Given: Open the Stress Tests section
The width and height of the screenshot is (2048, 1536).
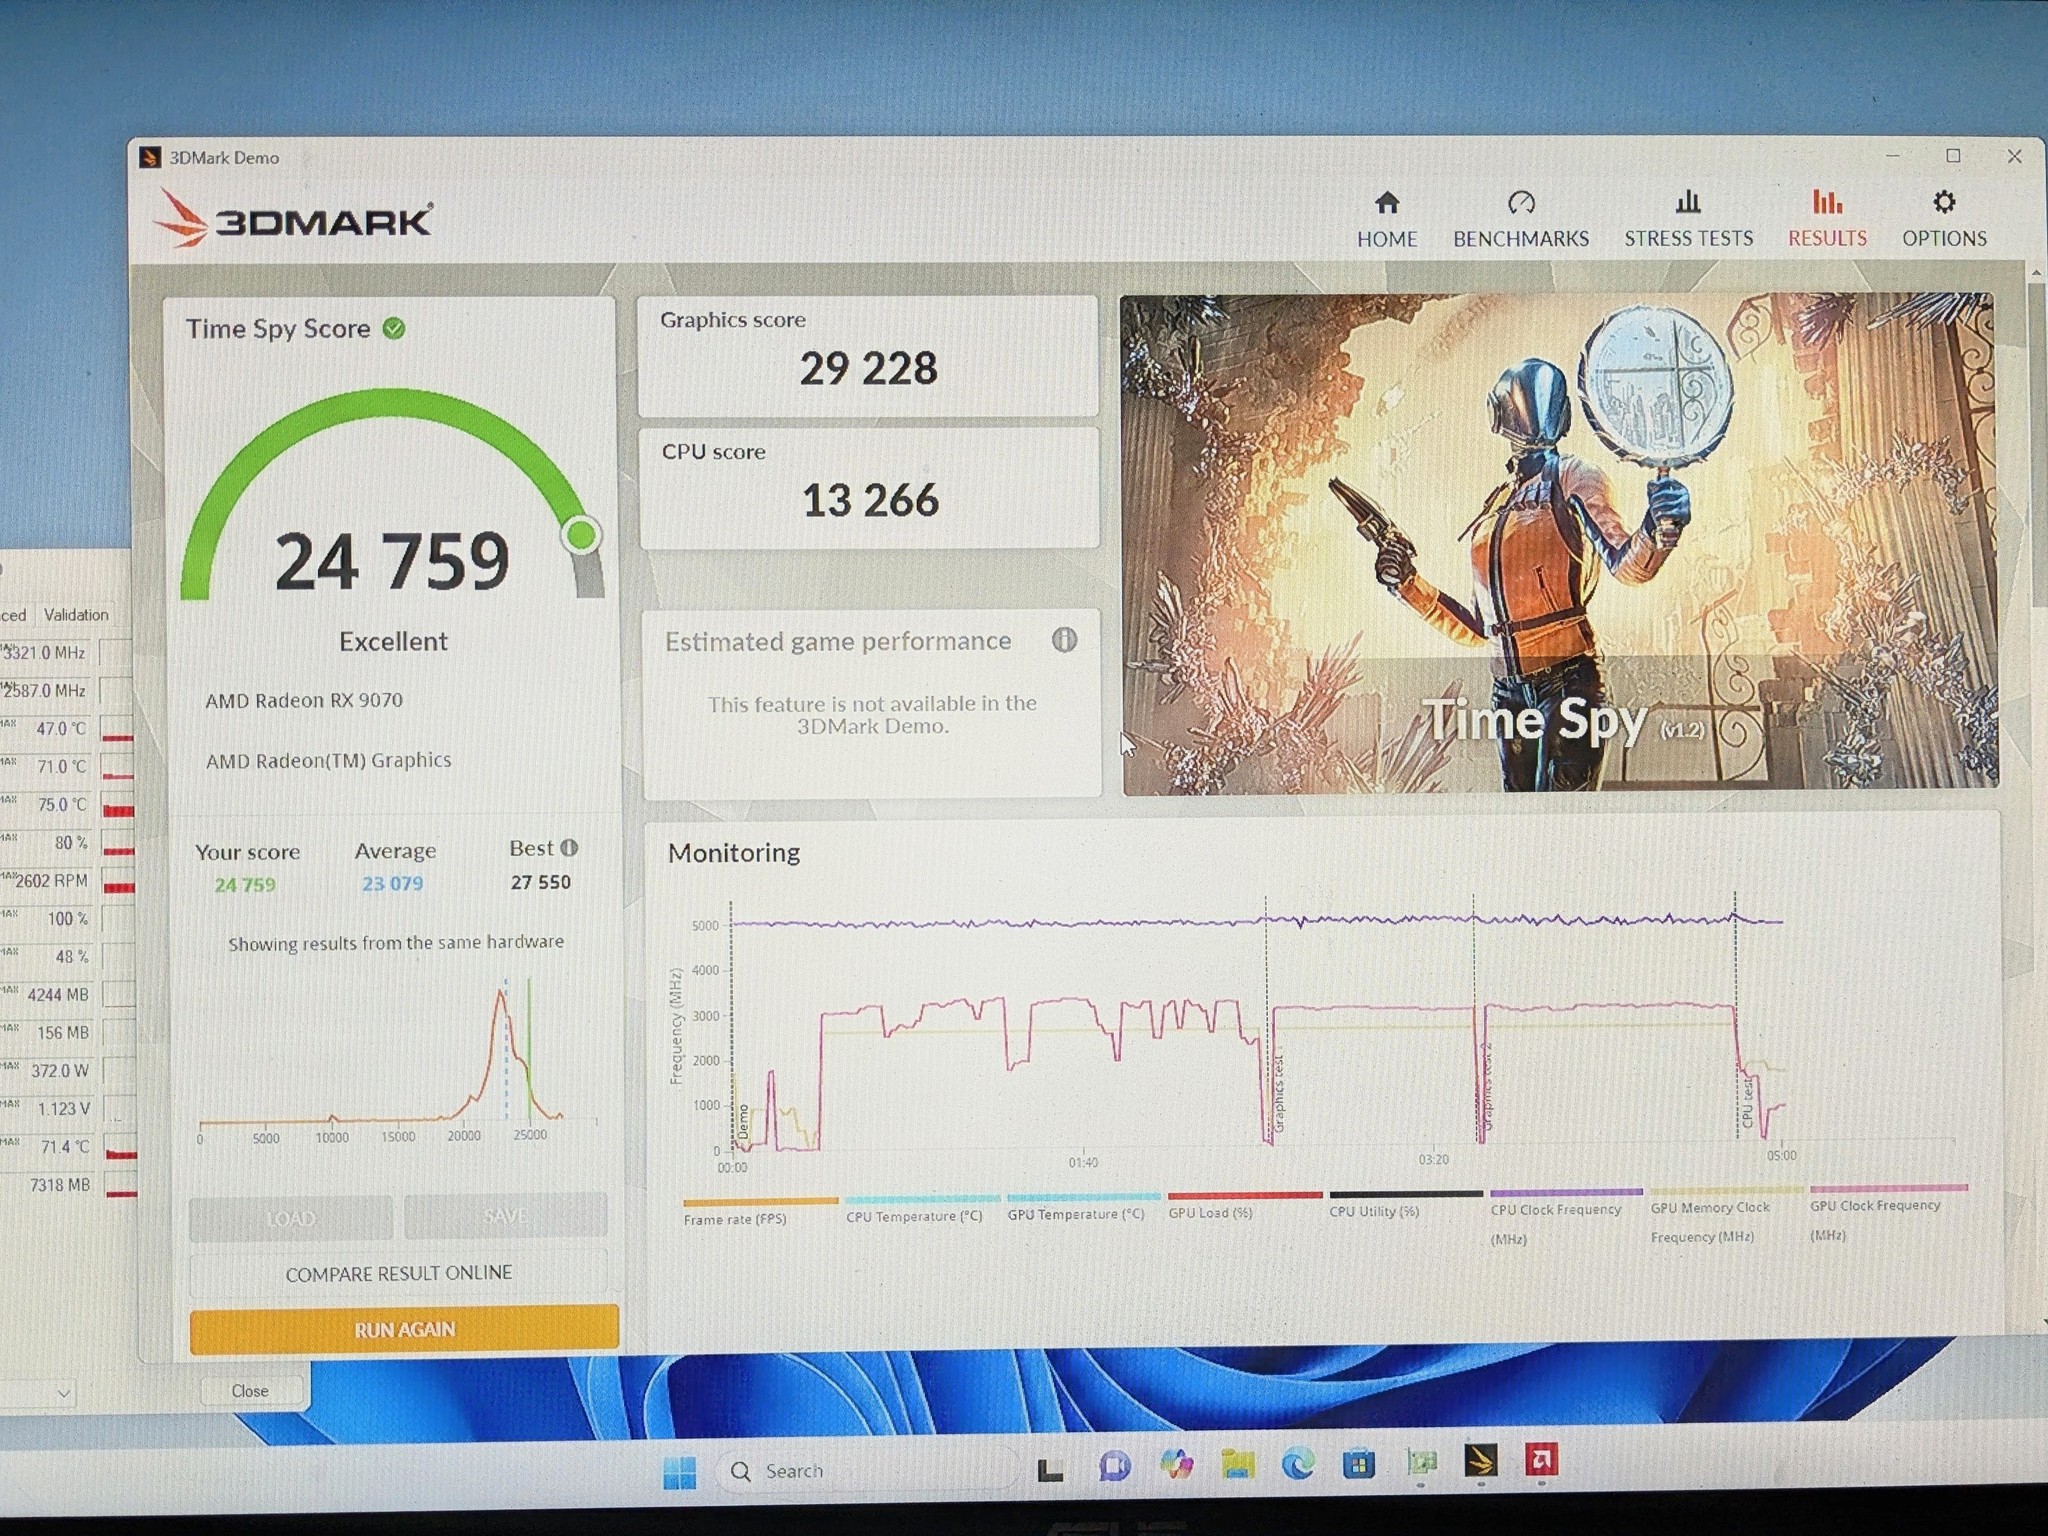Looking at the screenshot, I should click(1688, 220).
